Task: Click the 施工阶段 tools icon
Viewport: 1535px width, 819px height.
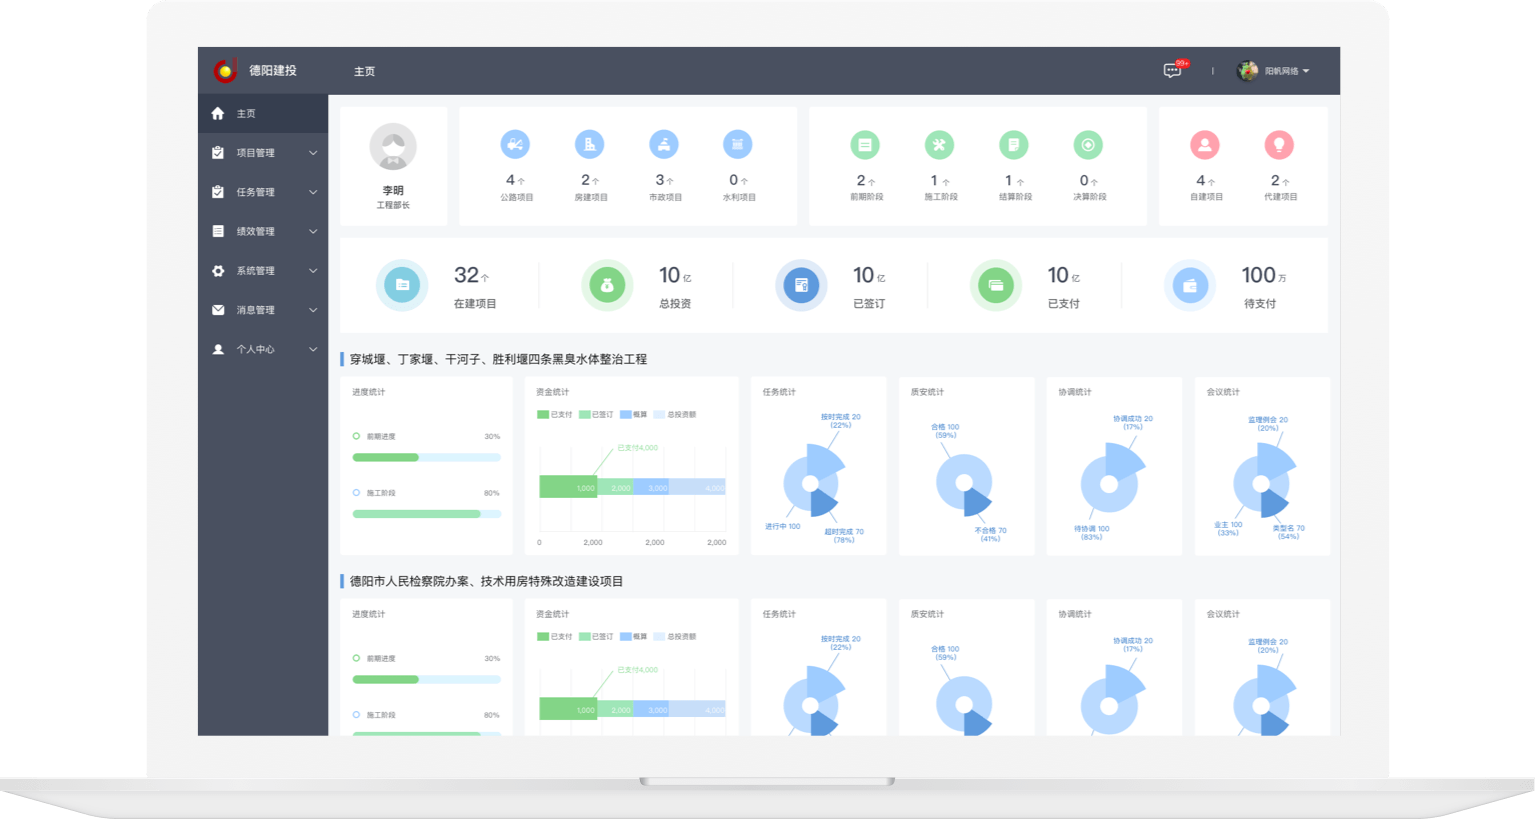Action: click(939, 145)
